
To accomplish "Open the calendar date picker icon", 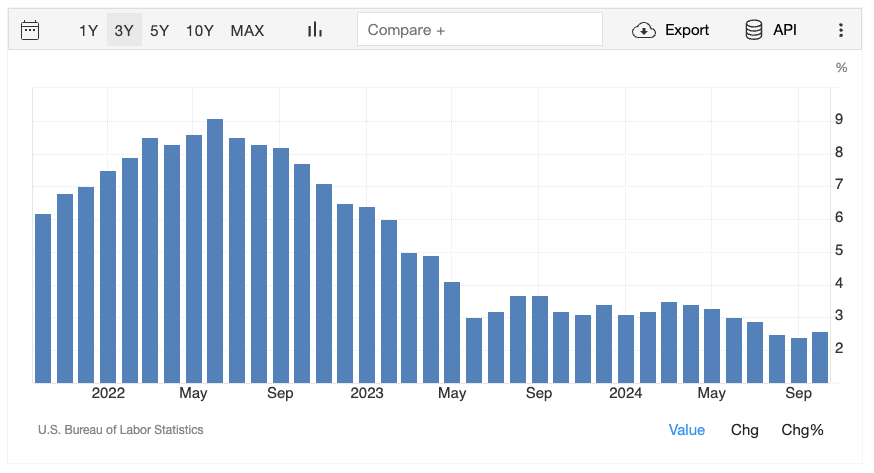I will 30,30.
